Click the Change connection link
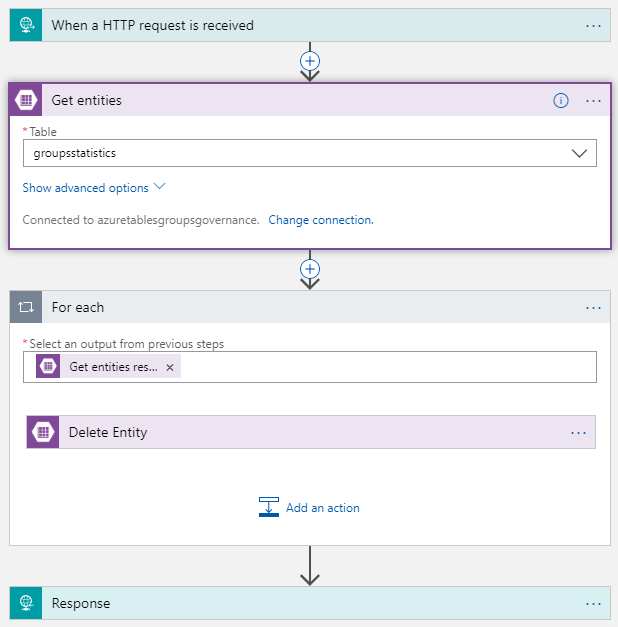 point(320,220)
